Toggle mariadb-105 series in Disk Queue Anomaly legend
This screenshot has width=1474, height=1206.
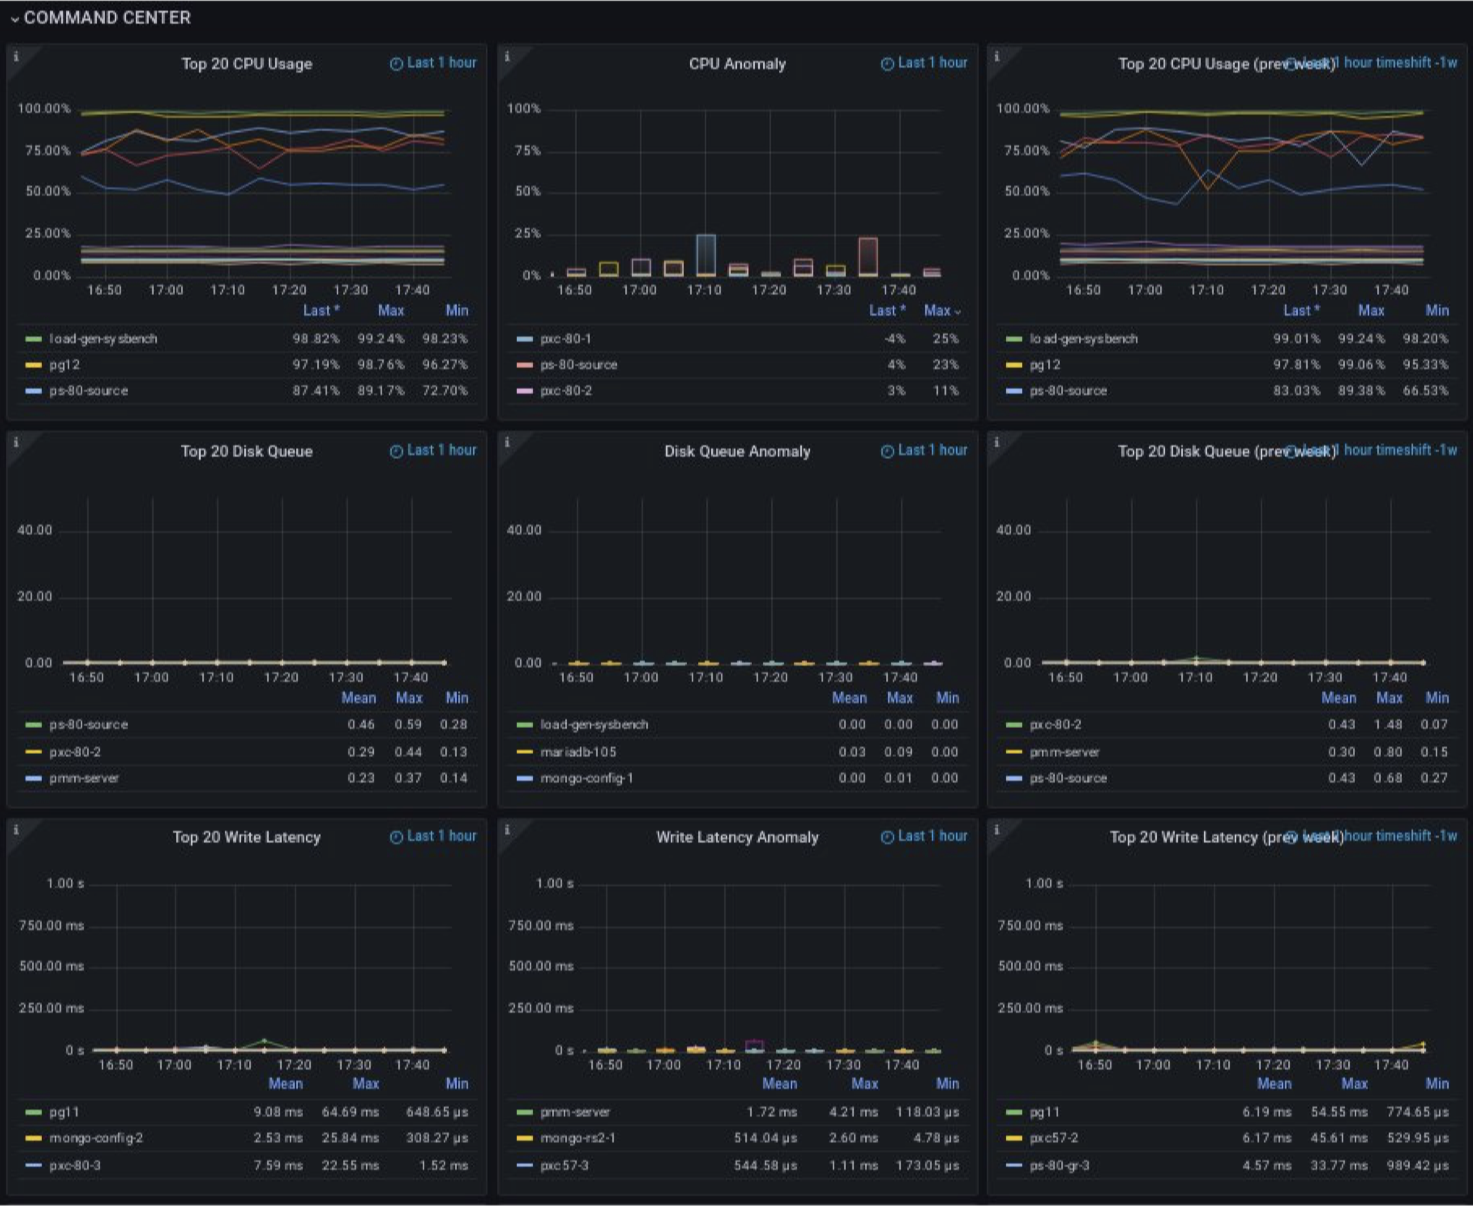click(578, 752)
